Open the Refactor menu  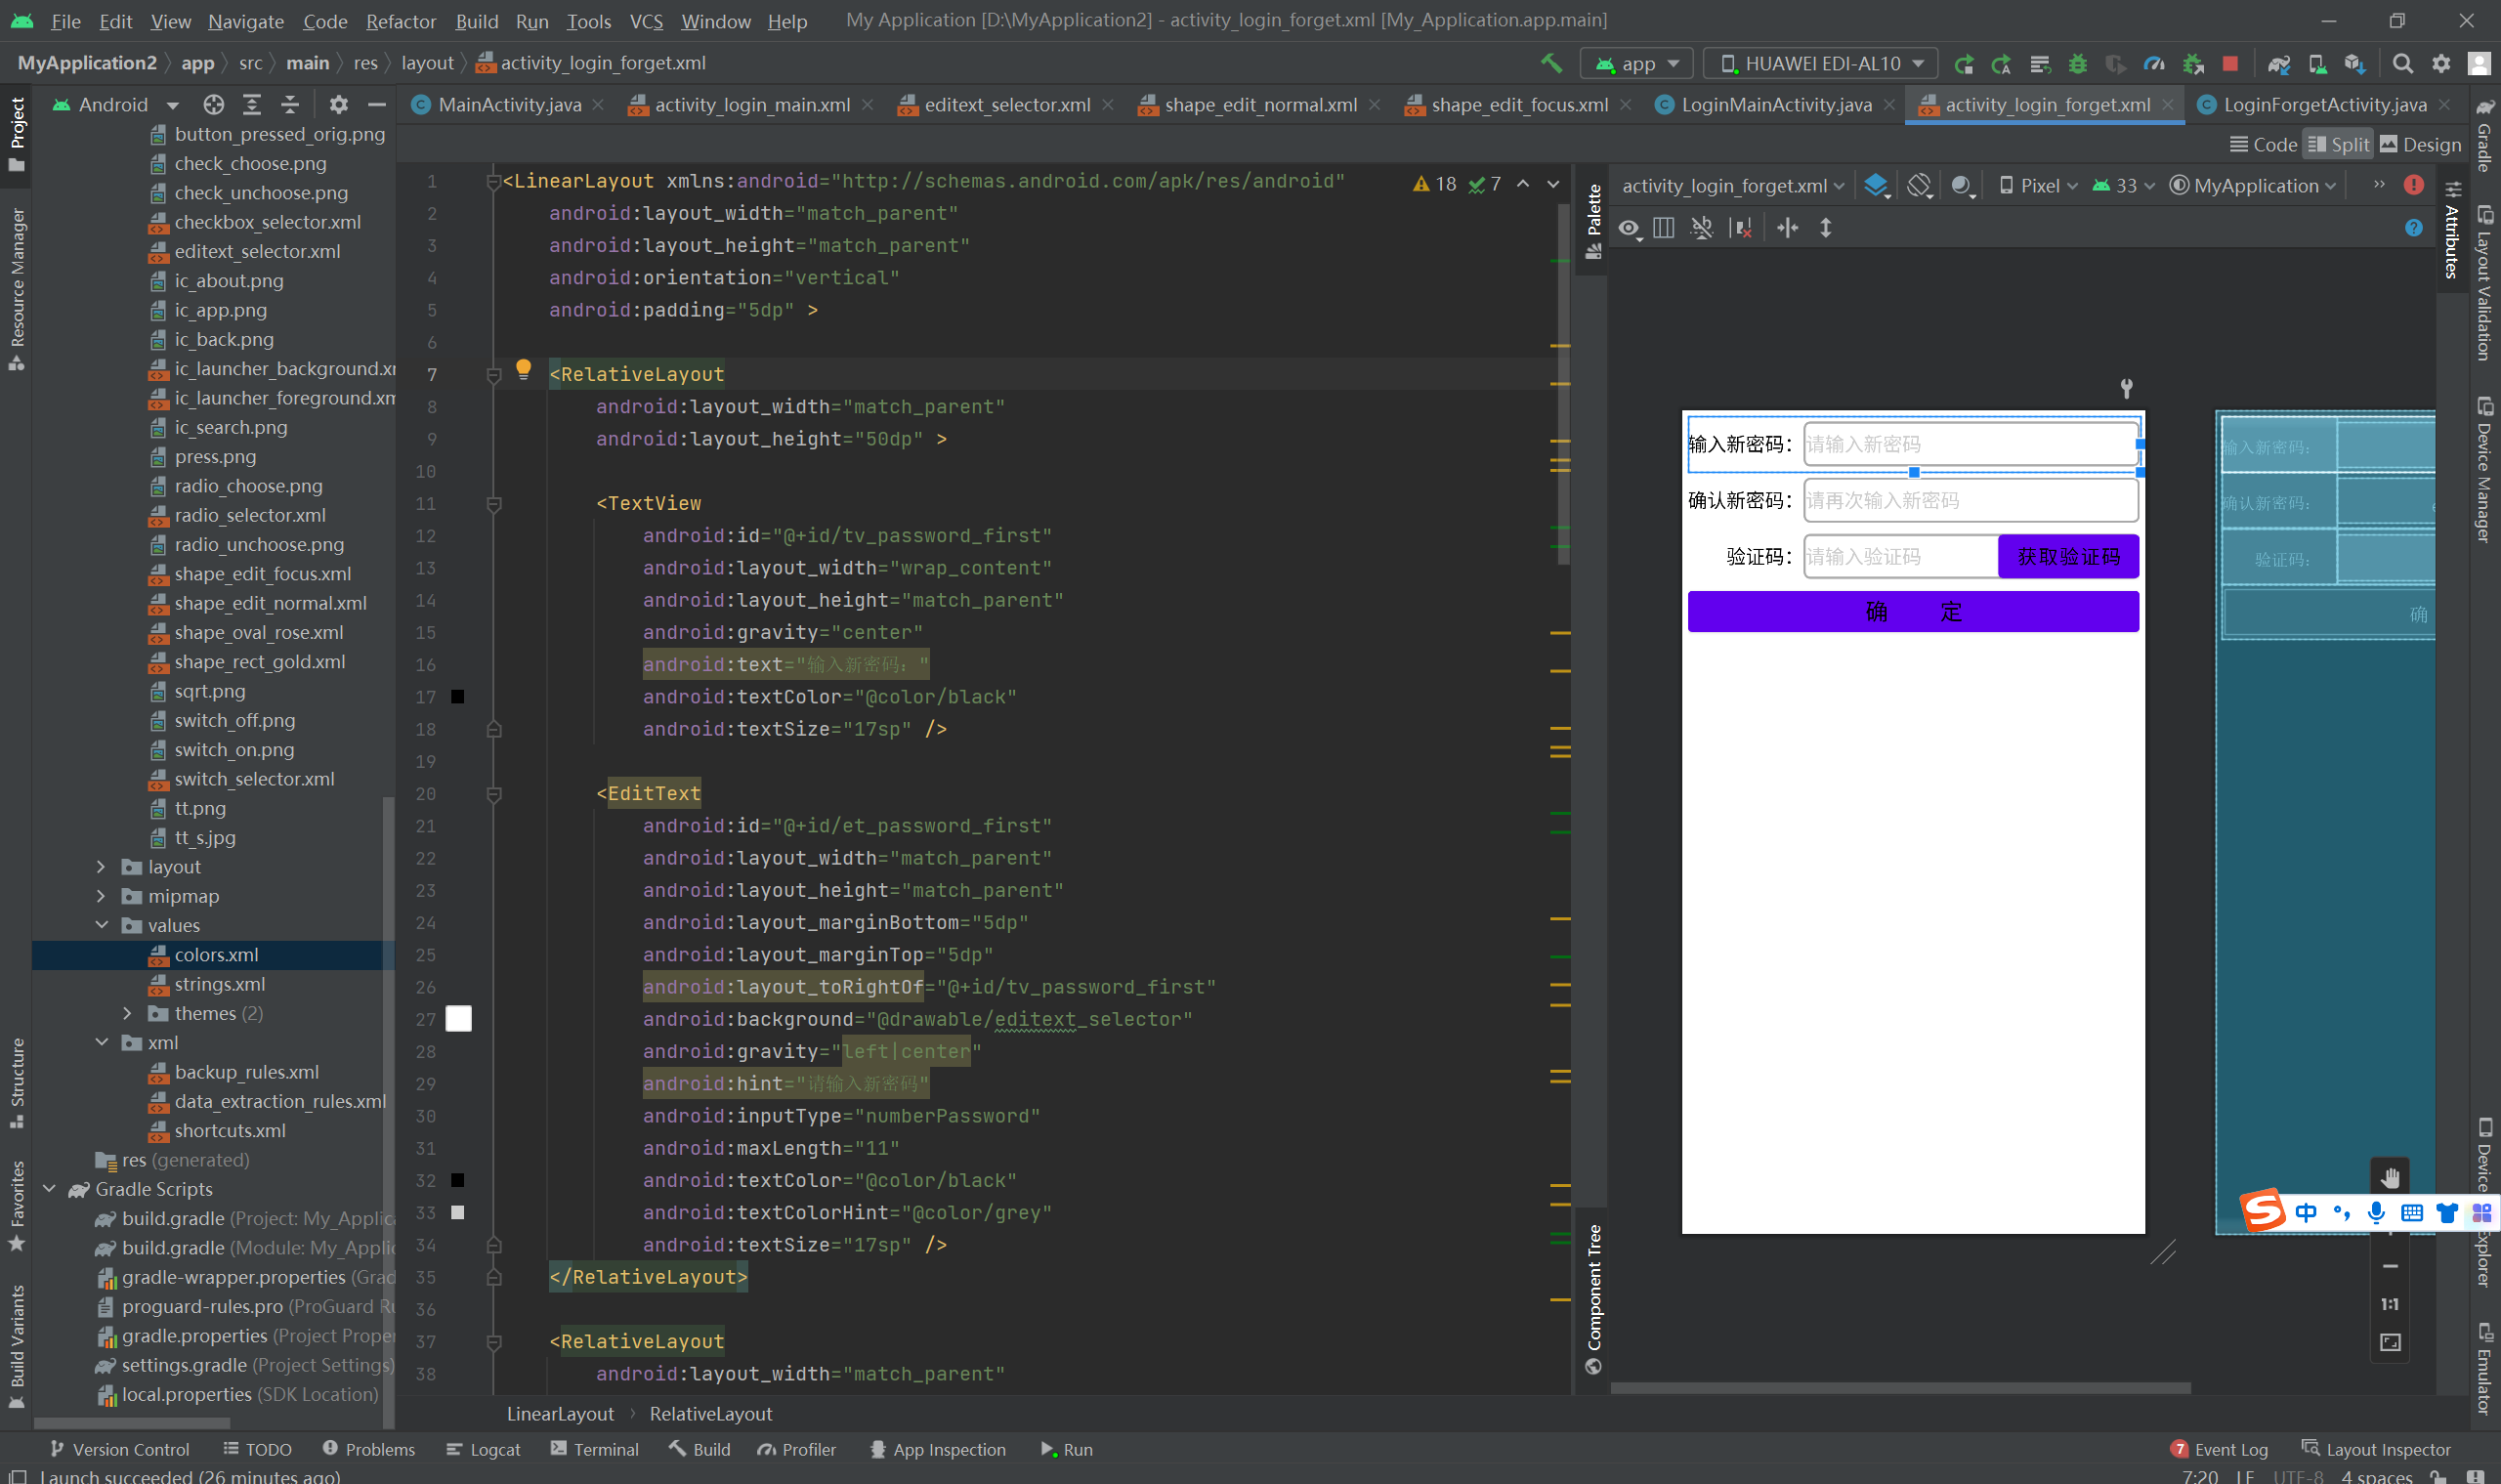400,21
